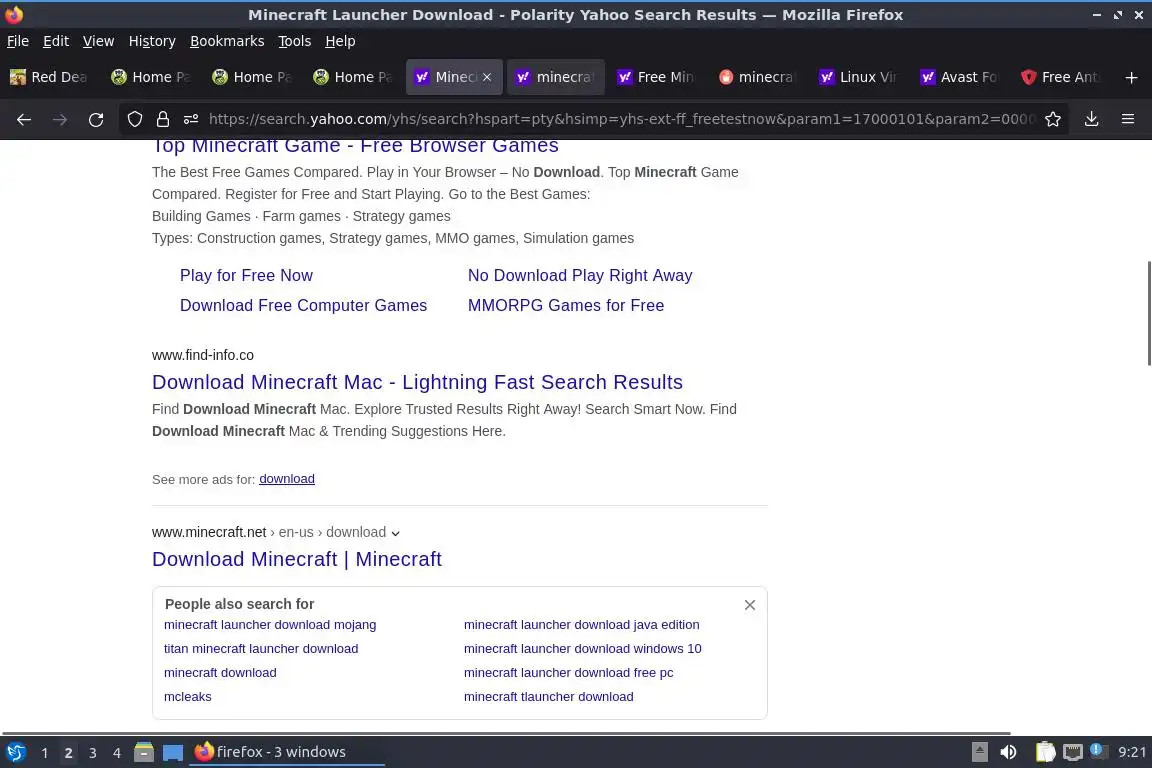
Task: Switch to the Avast Fo tab
Action: pos(960,77)
